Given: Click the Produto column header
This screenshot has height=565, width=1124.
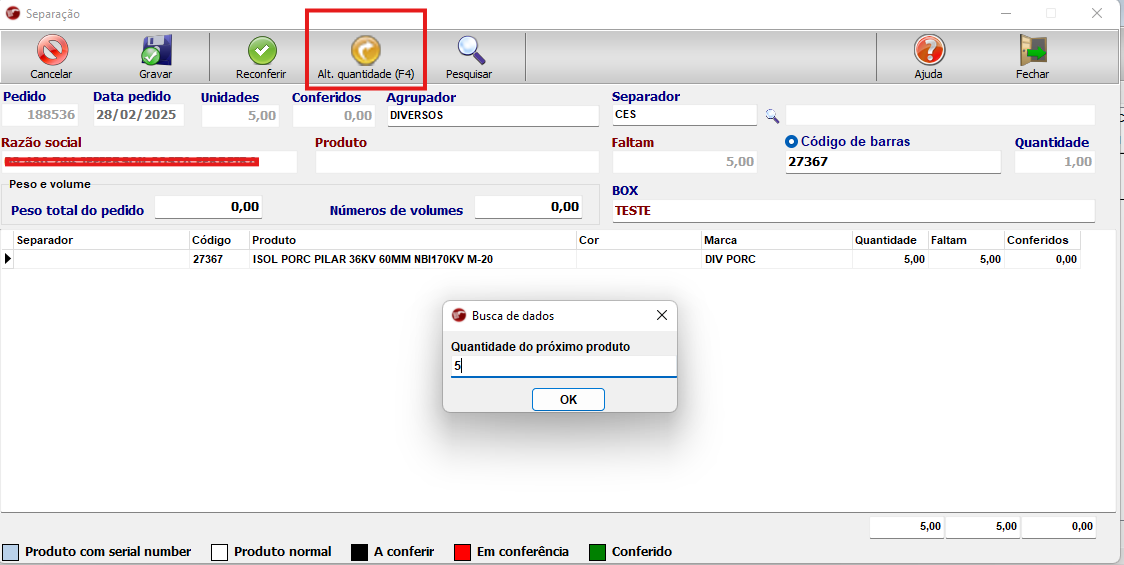Looking at the screenshot, I should point(412,240).
